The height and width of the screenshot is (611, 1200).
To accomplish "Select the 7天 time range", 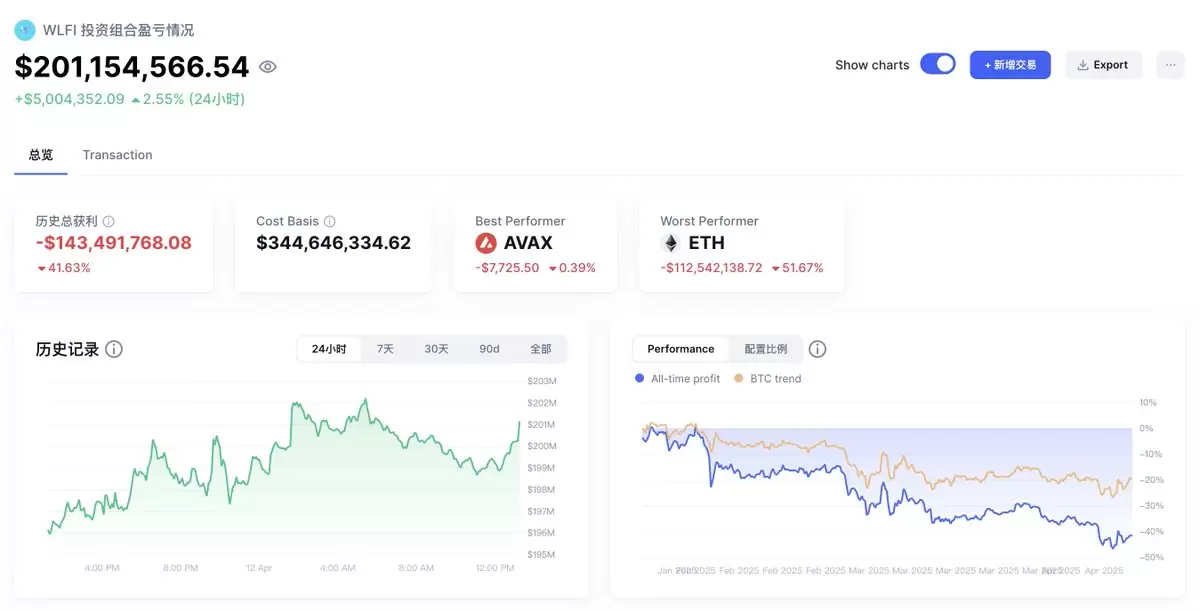I will point(385,349).
